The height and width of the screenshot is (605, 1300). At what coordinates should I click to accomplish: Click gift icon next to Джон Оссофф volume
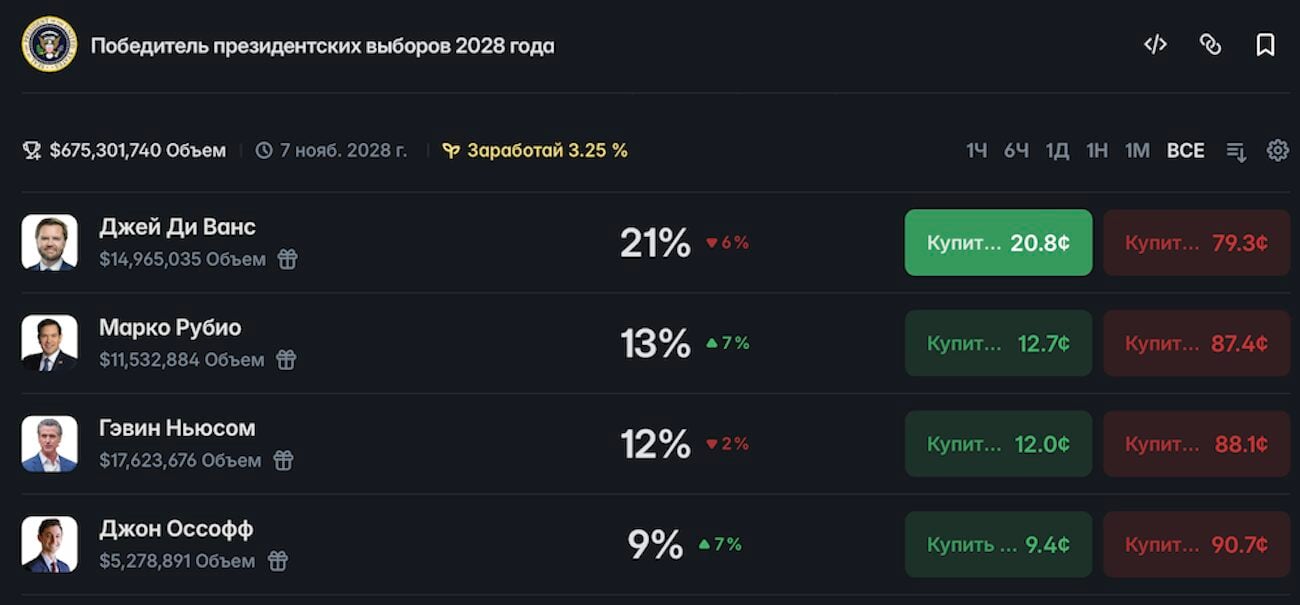pos(277,561)
